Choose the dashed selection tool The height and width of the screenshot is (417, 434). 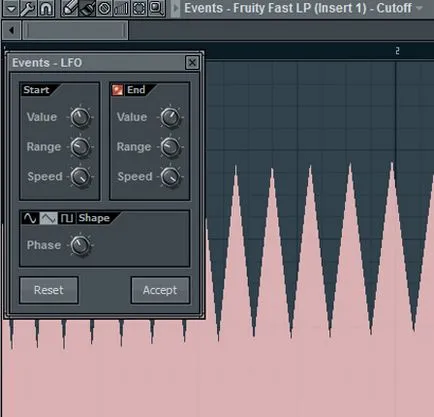tap(139, 8)
